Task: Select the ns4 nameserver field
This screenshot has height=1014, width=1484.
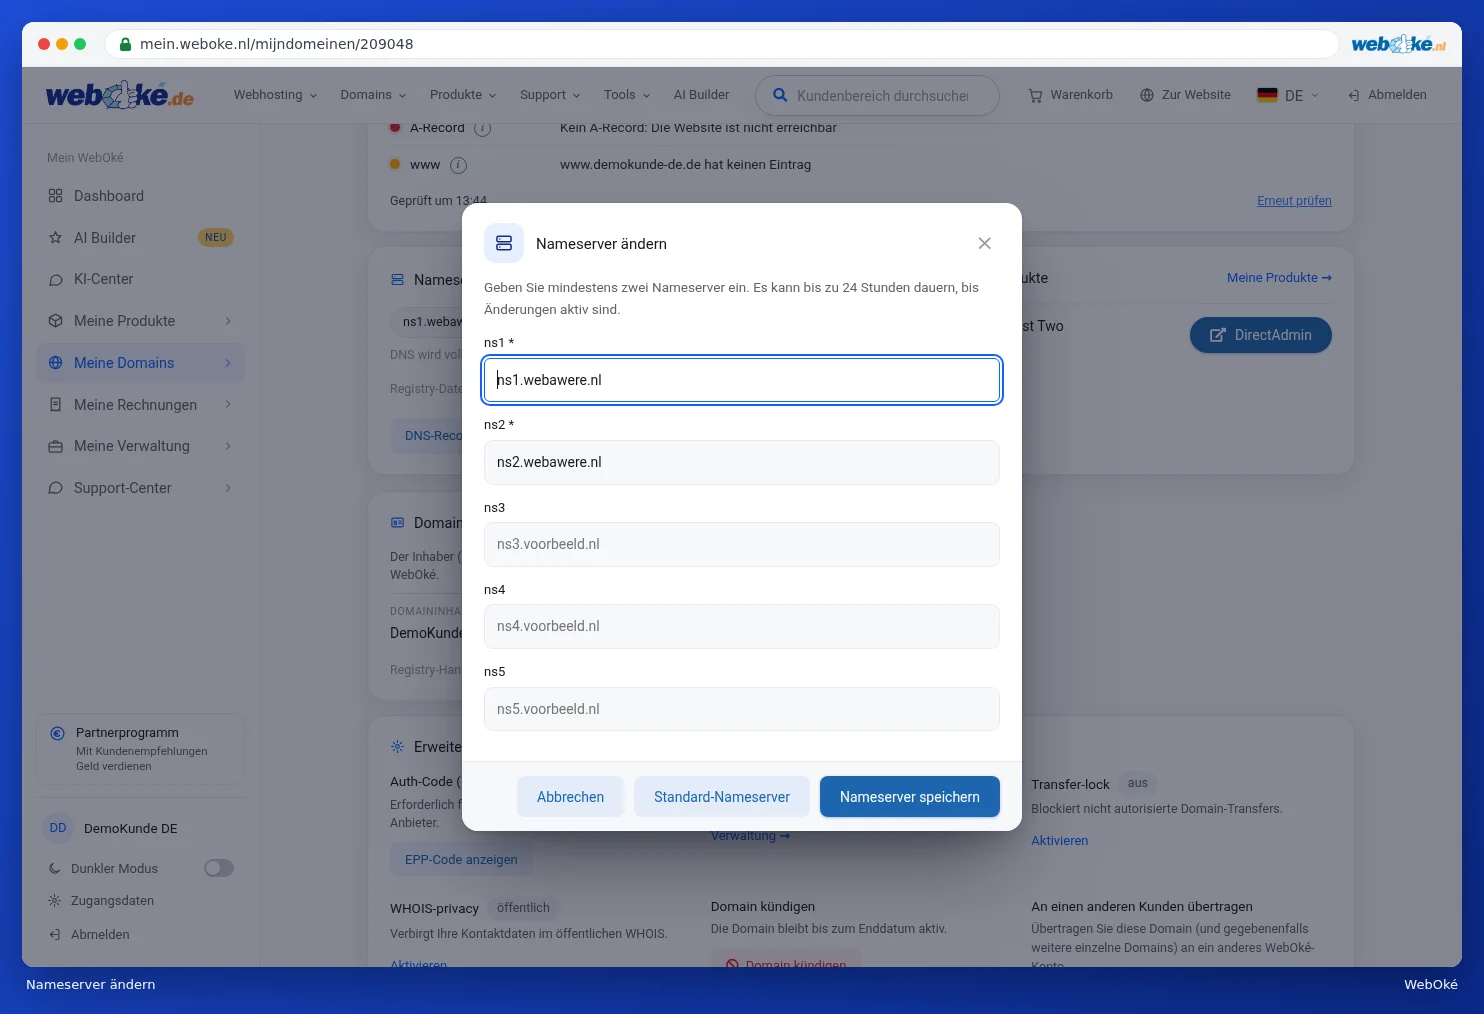Action: click(x=741, y=626)
